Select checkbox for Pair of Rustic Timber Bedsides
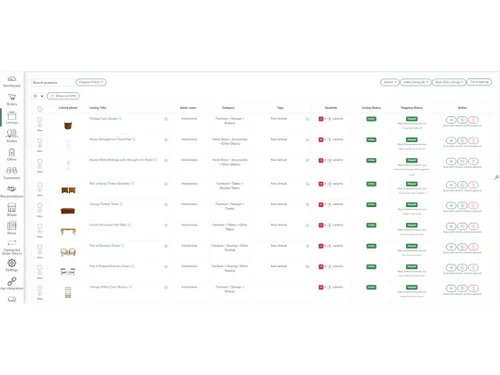Viewport: 500px width, 375px height. click(40, 184)
